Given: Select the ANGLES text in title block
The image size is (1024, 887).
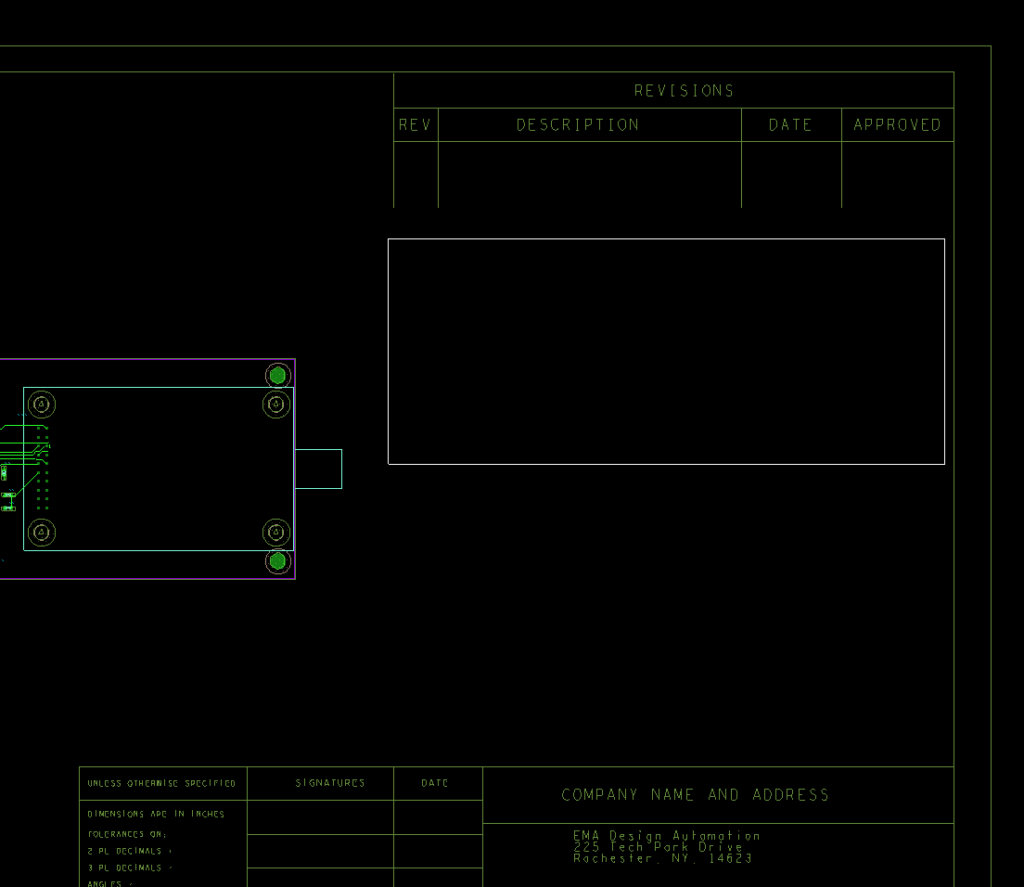Looking at the screenshot, I should (x=105, y=883).
